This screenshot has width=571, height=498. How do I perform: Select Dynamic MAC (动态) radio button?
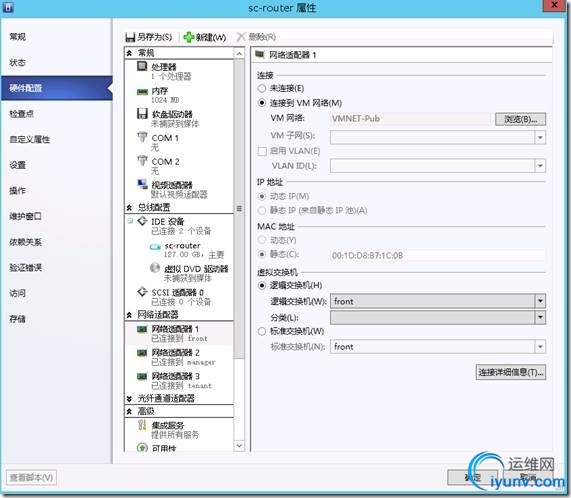tap(262, 240)
